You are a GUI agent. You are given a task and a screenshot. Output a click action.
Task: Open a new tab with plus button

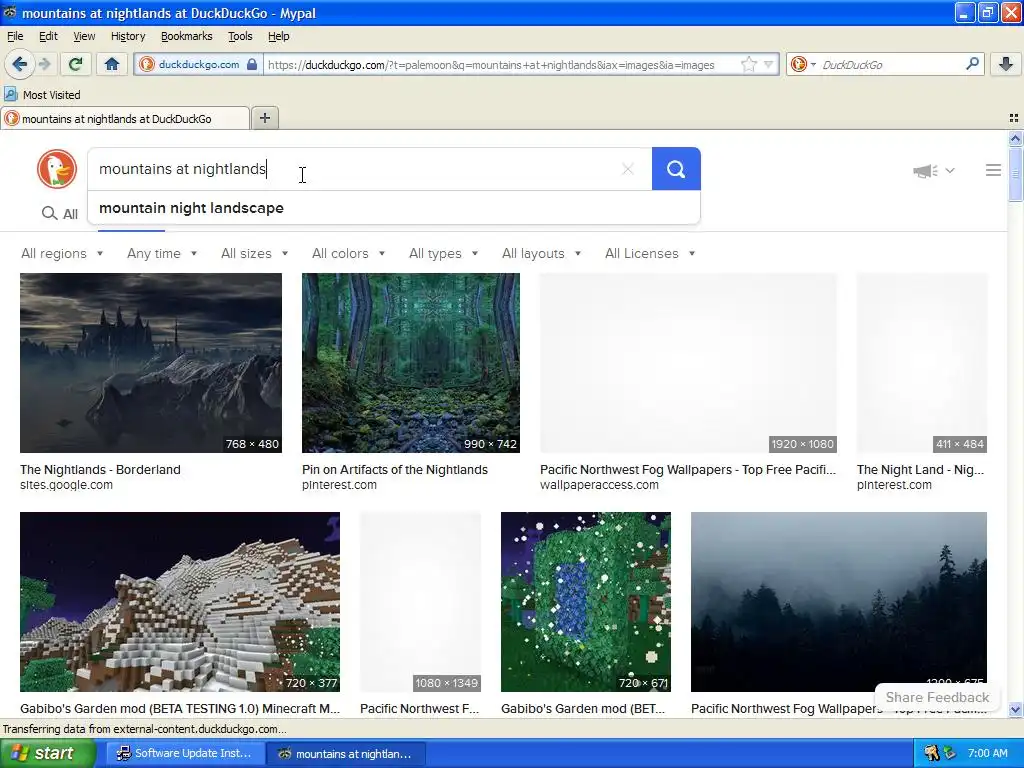pyautogui.click(x=264, y=118)
